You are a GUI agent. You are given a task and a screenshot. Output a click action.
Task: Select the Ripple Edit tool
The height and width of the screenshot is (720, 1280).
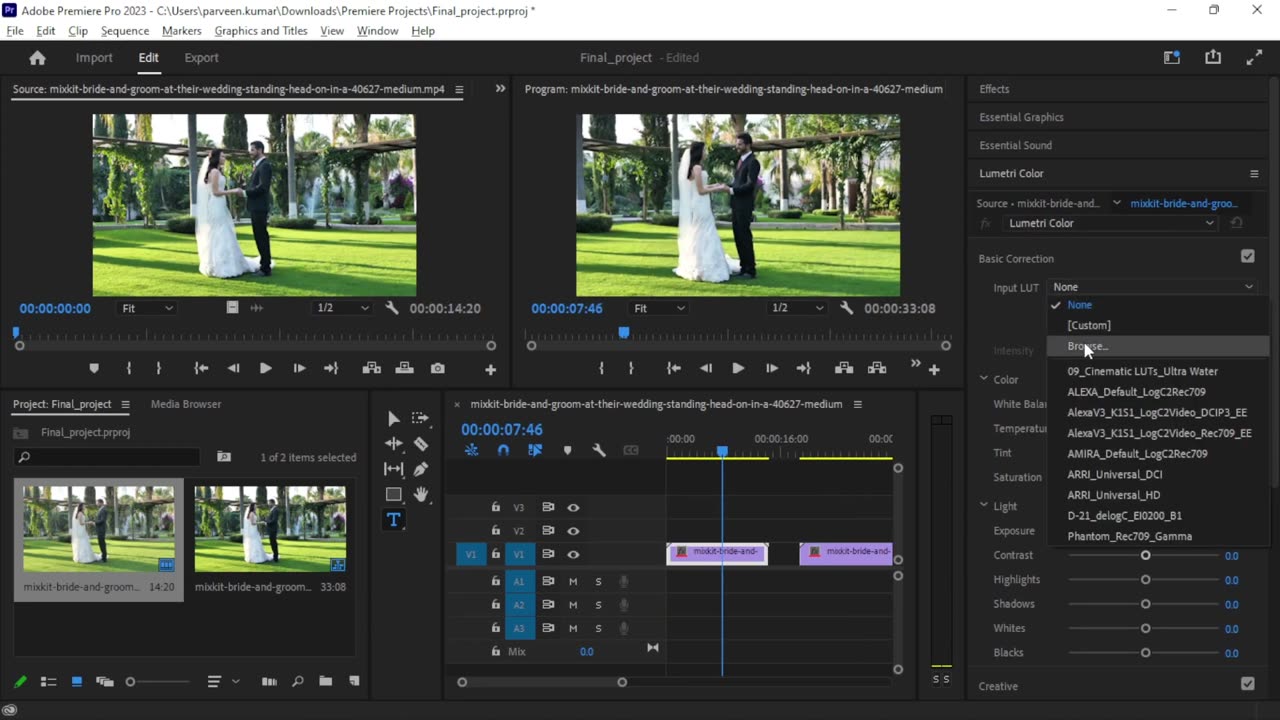[393, 444]
